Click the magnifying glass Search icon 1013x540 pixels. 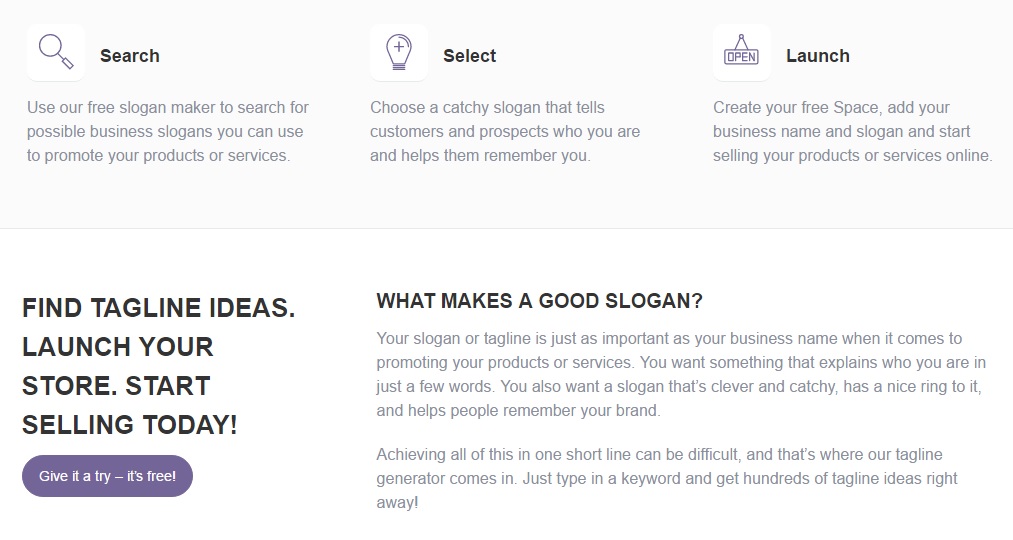click(56, 51)
